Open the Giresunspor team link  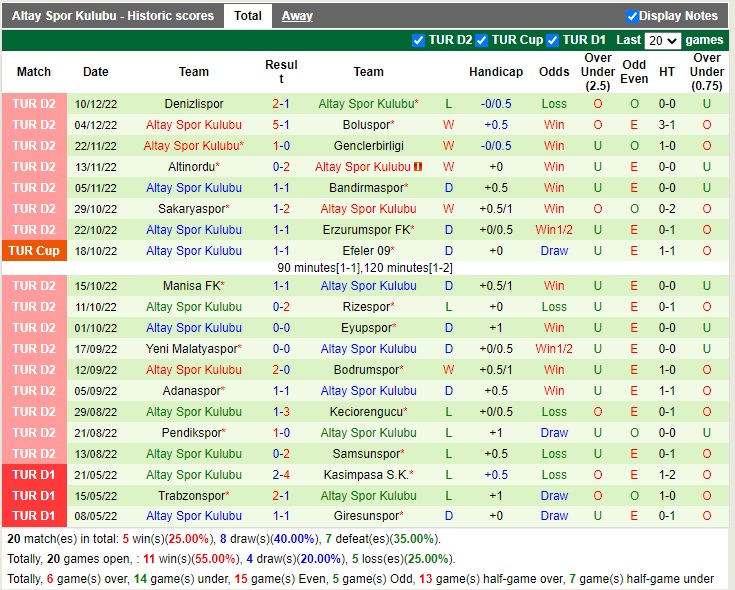366,517
